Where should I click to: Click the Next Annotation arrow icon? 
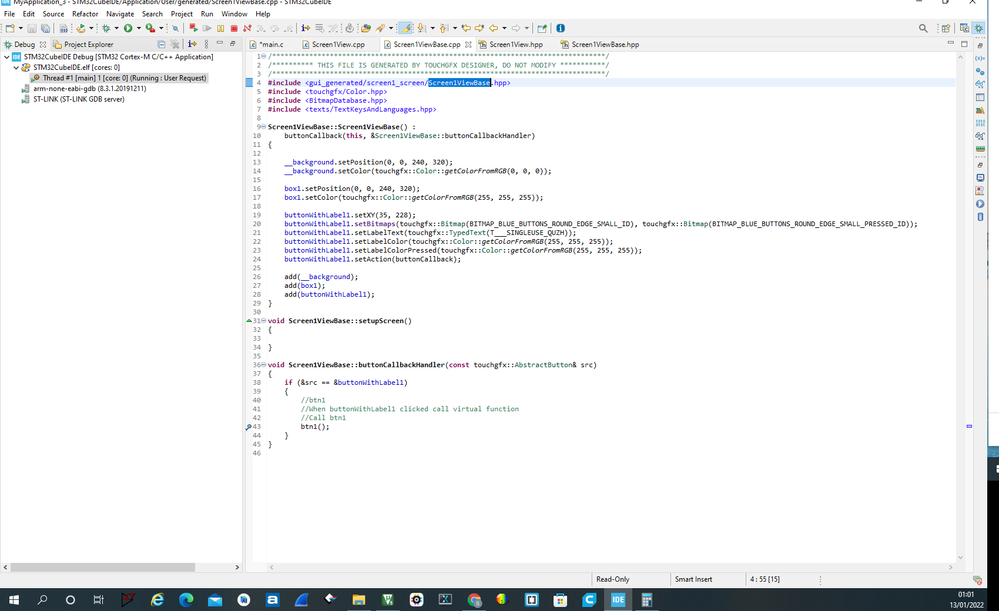[x=420, y=28]
